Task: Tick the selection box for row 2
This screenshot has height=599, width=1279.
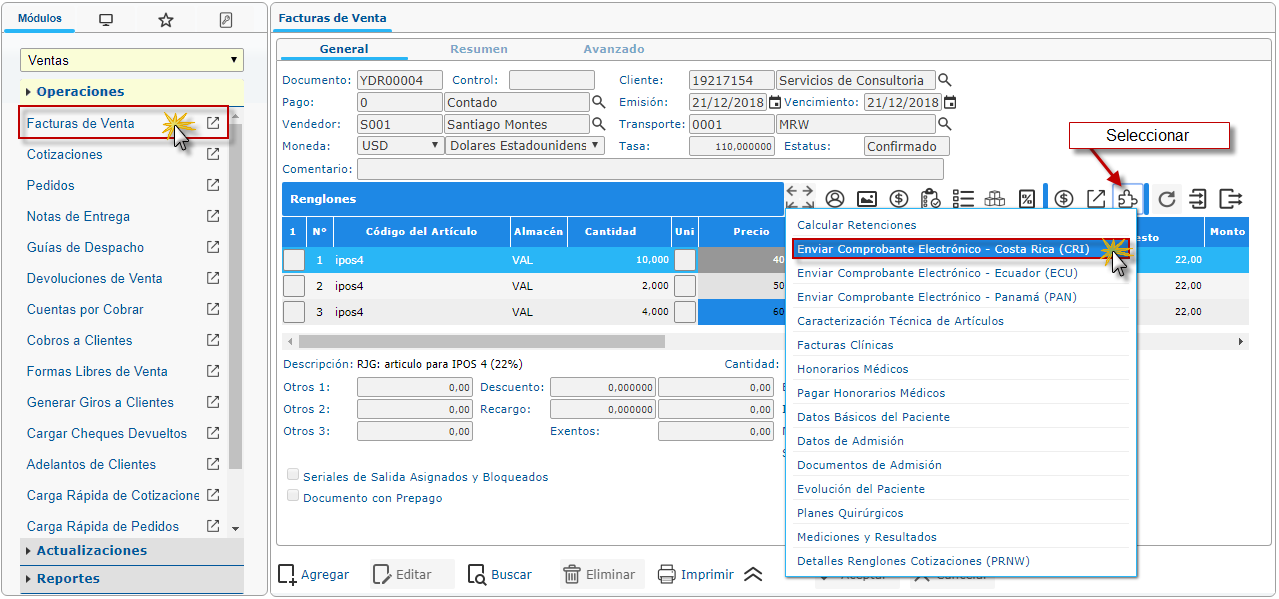Action: coord(294,285)
